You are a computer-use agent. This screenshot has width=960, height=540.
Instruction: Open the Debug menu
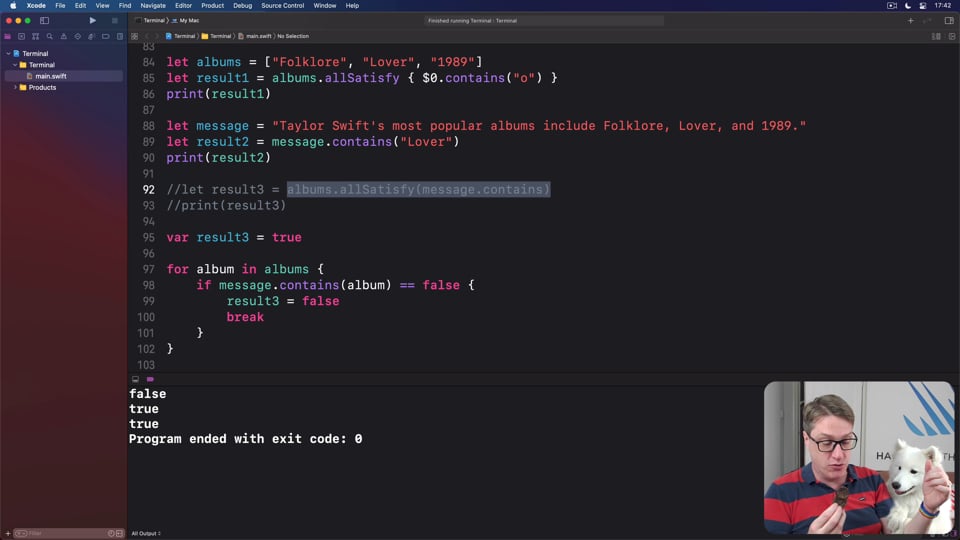(242, 6)
